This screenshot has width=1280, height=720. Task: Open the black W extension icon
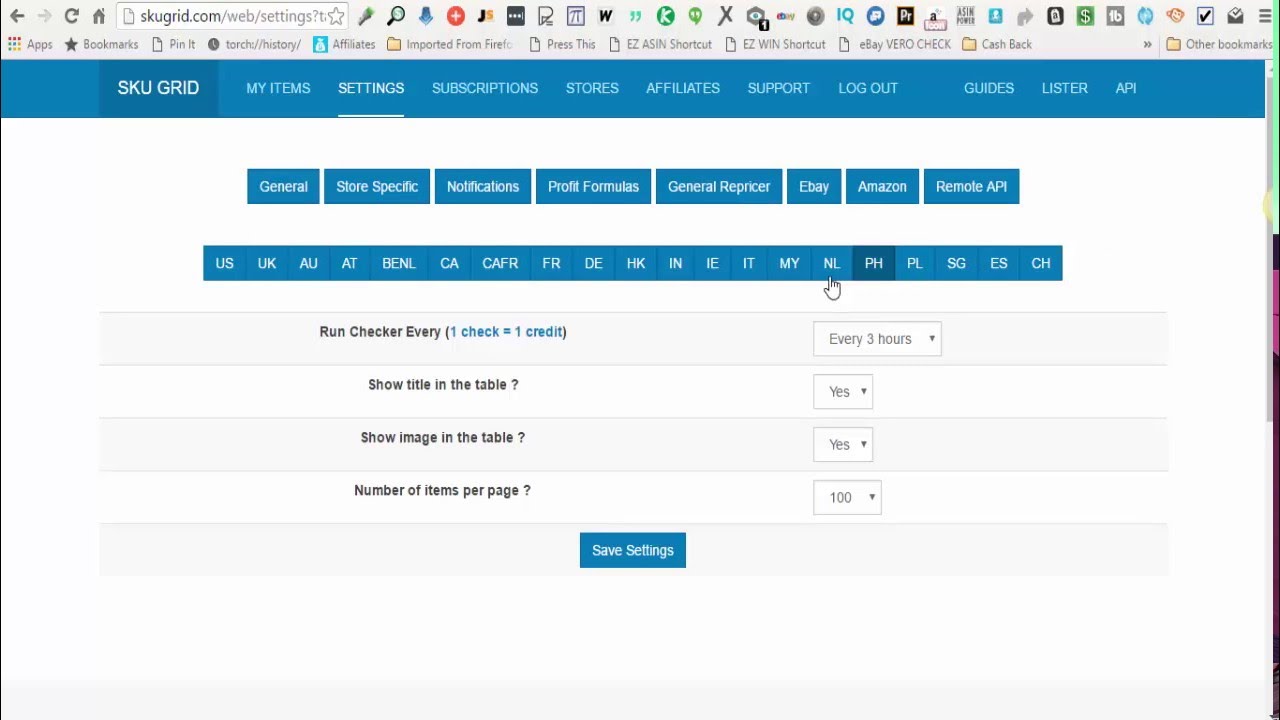(606, 16)
